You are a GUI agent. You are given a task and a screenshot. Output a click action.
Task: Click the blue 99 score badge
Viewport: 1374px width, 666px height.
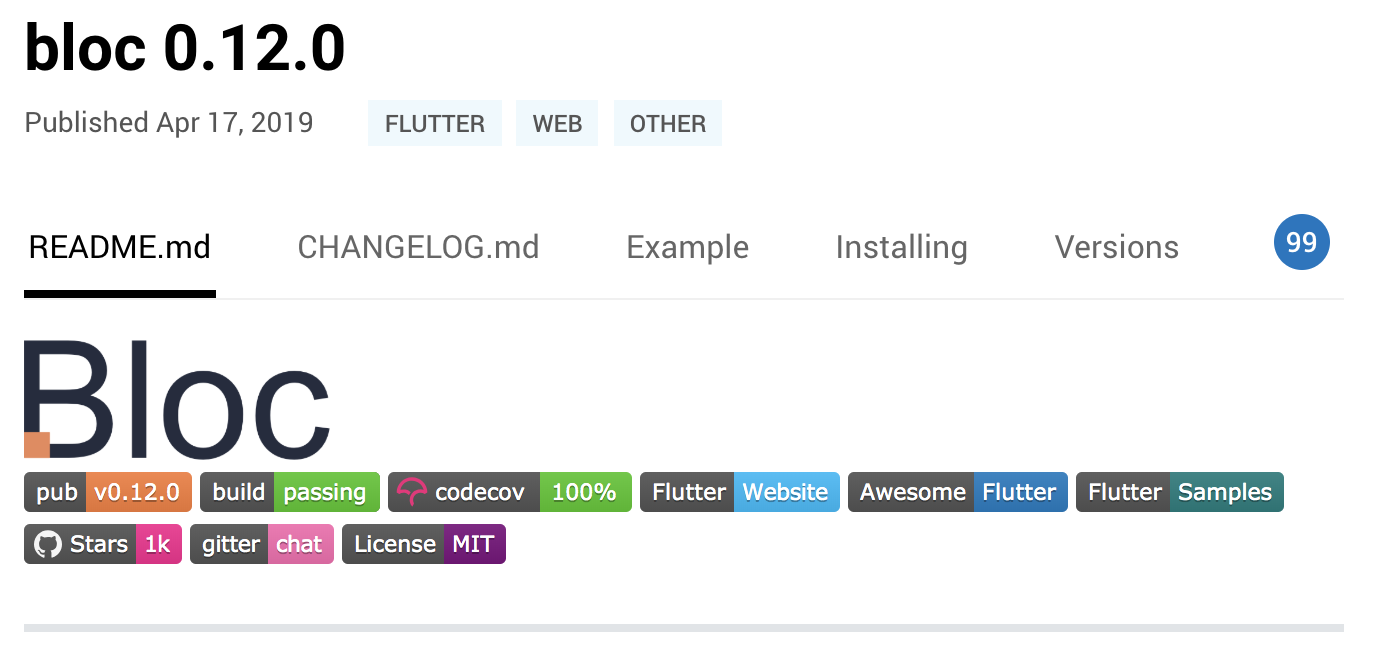tap(1301, 242)
